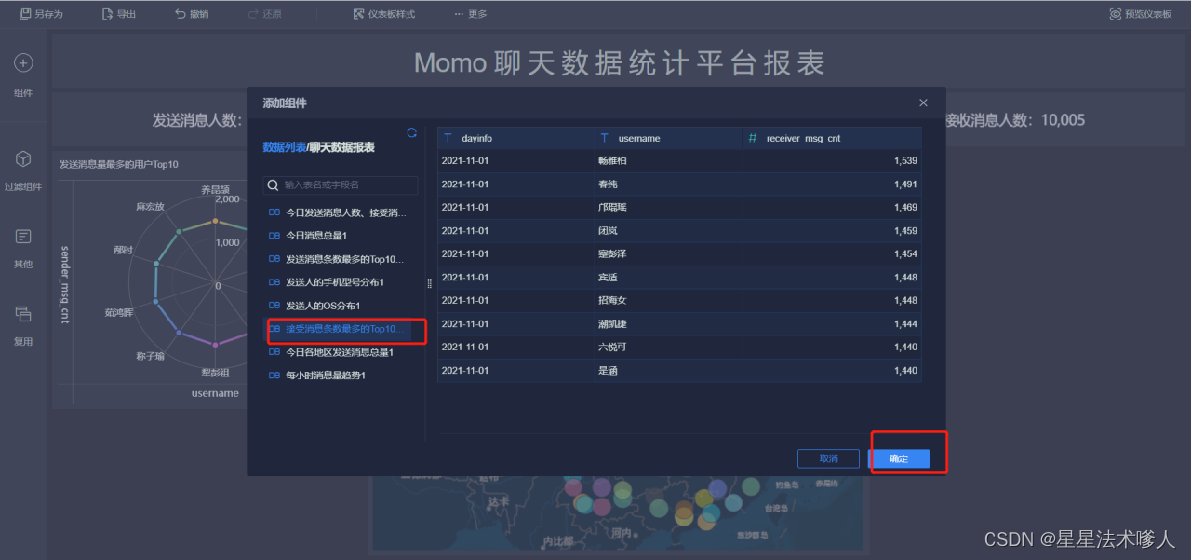Click the DB icon beside 发送人的OS分布1
1192x560 pixels.
tap(274, 305)
